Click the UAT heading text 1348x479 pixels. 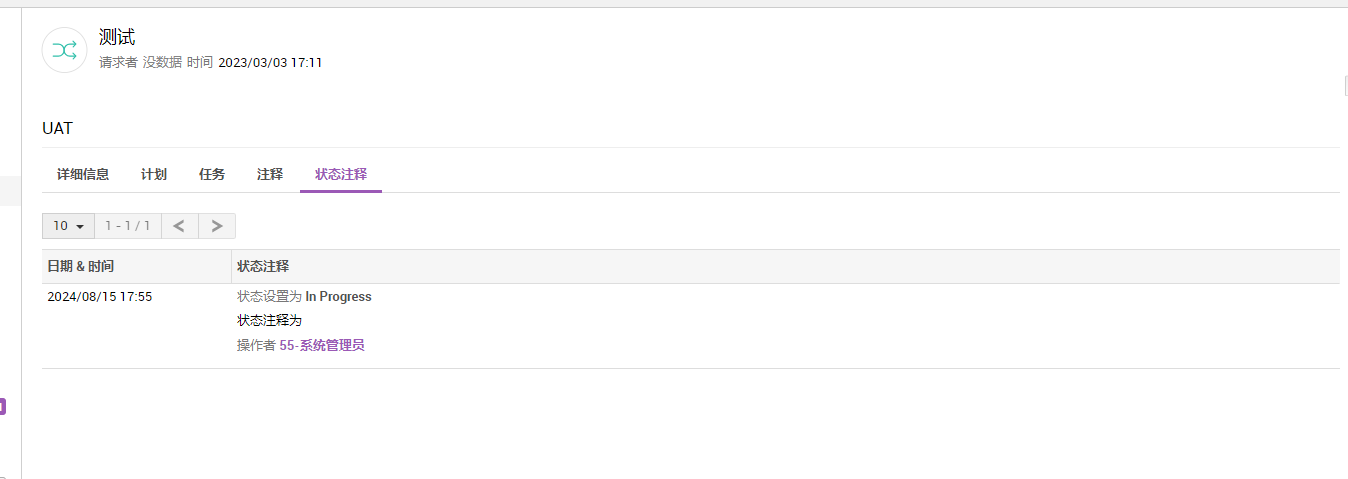[57, 128]
